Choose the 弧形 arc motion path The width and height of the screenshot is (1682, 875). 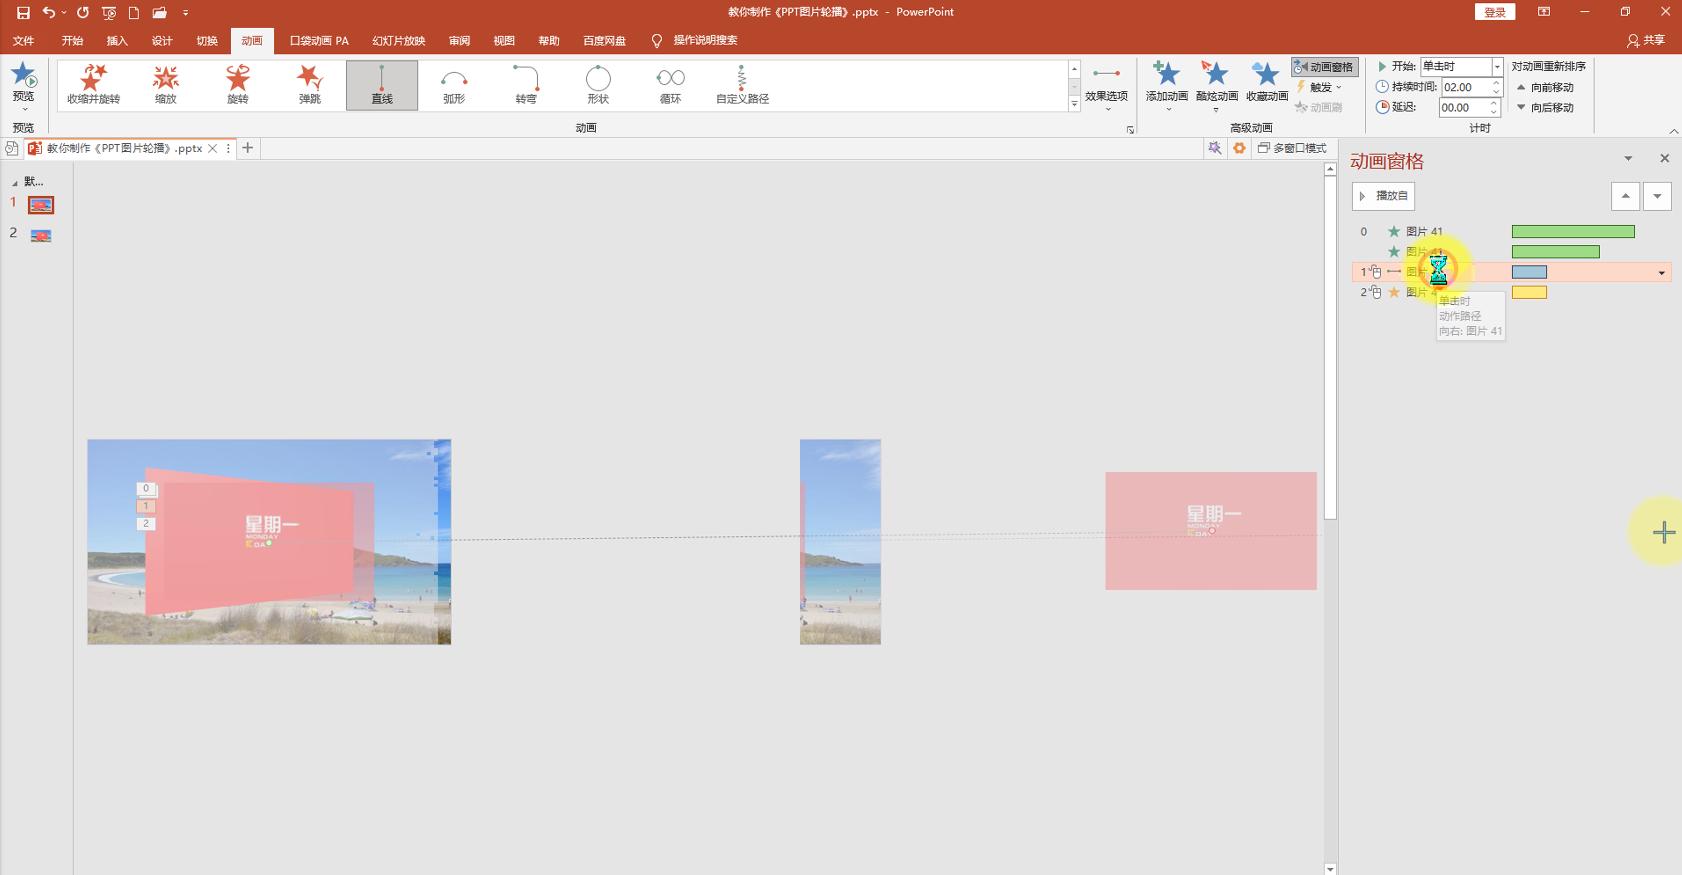coord(454,84)
